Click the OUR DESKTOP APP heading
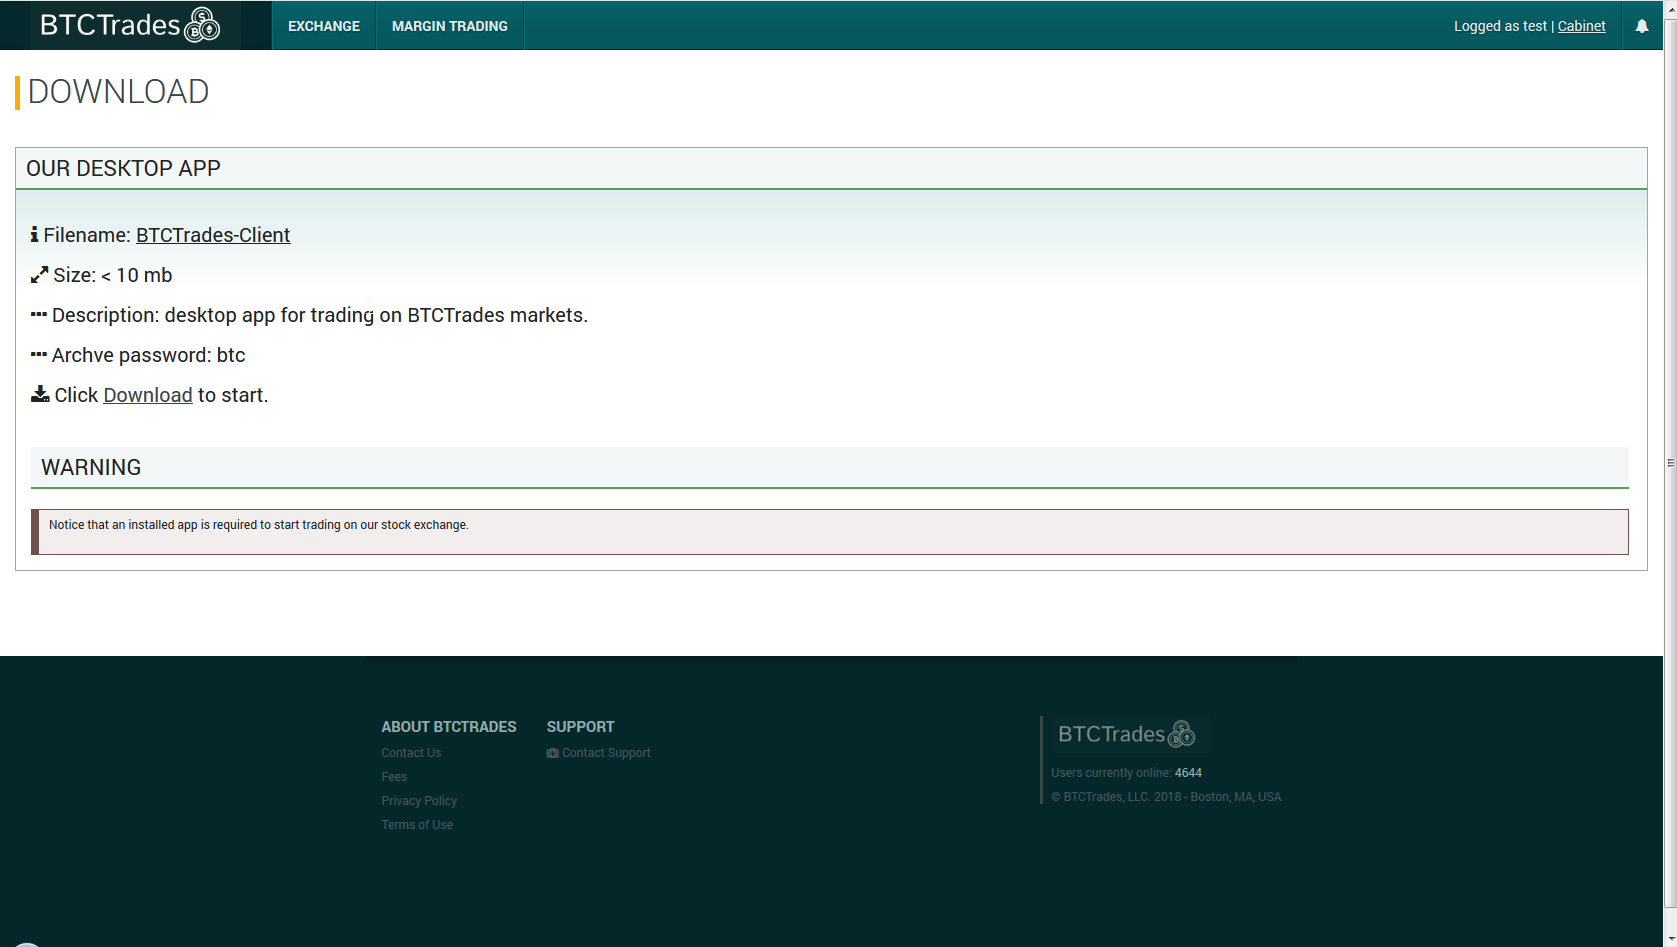This screenshot has height=947, width=1677. [x=123, y=168]
